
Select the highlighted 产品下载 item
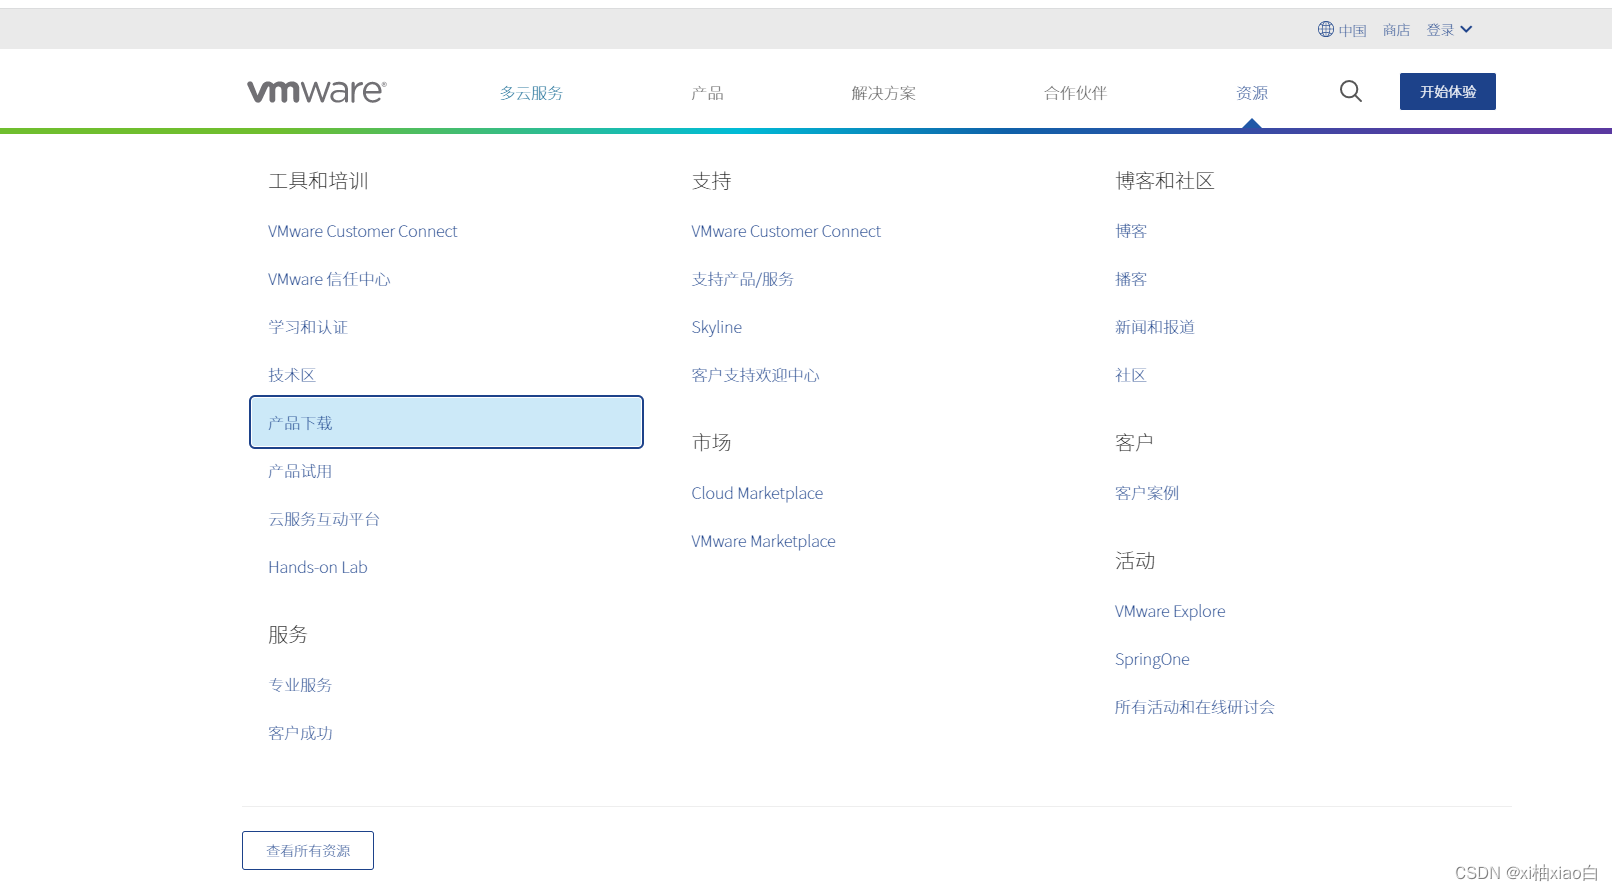(446, 422)
